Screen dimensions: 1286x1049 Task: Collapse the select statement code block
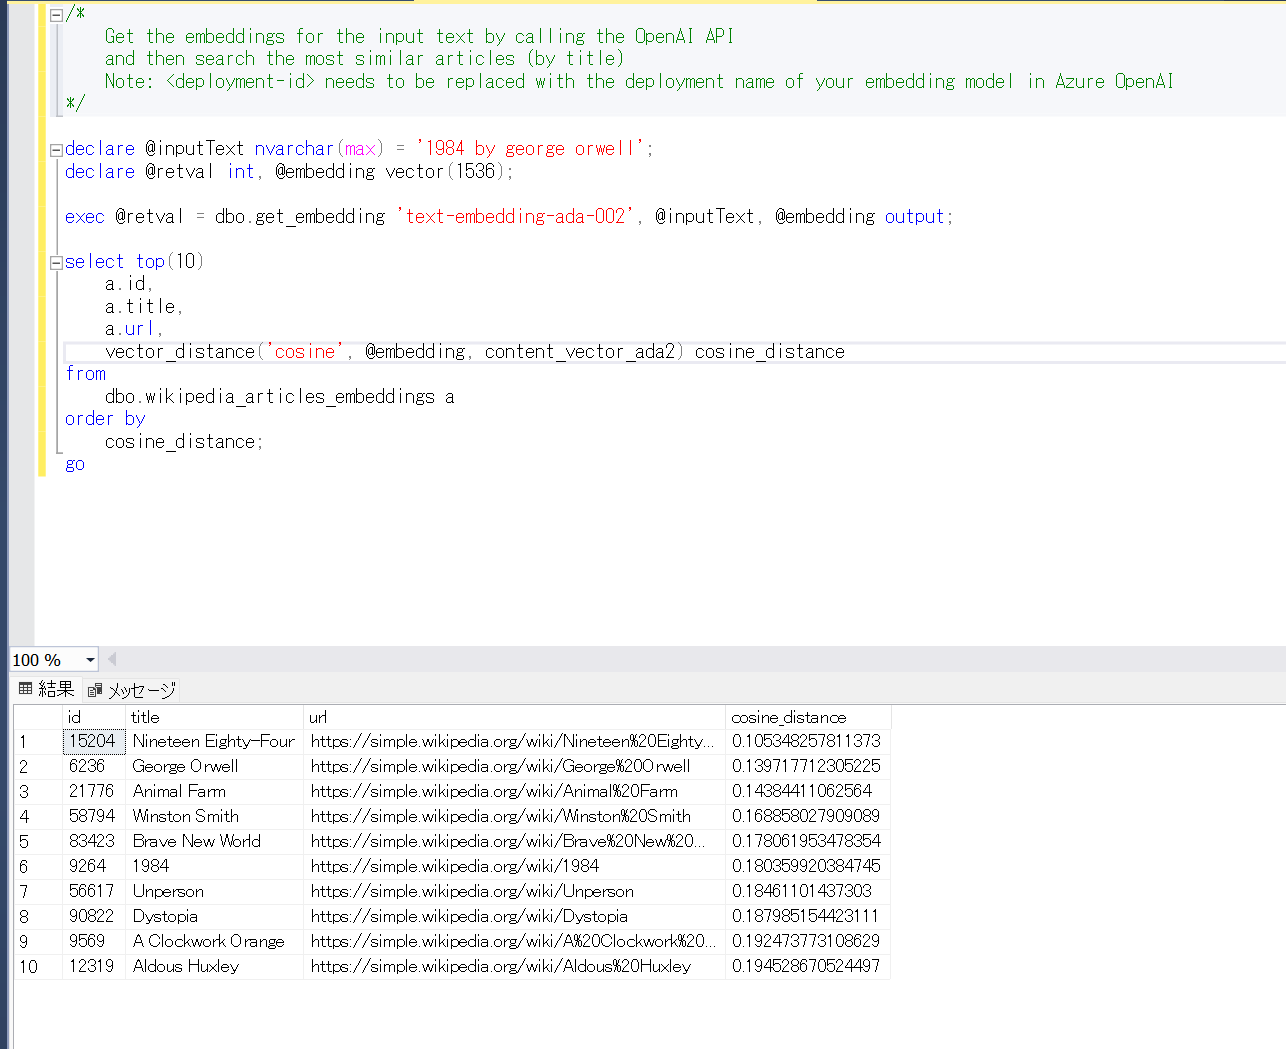57,261
